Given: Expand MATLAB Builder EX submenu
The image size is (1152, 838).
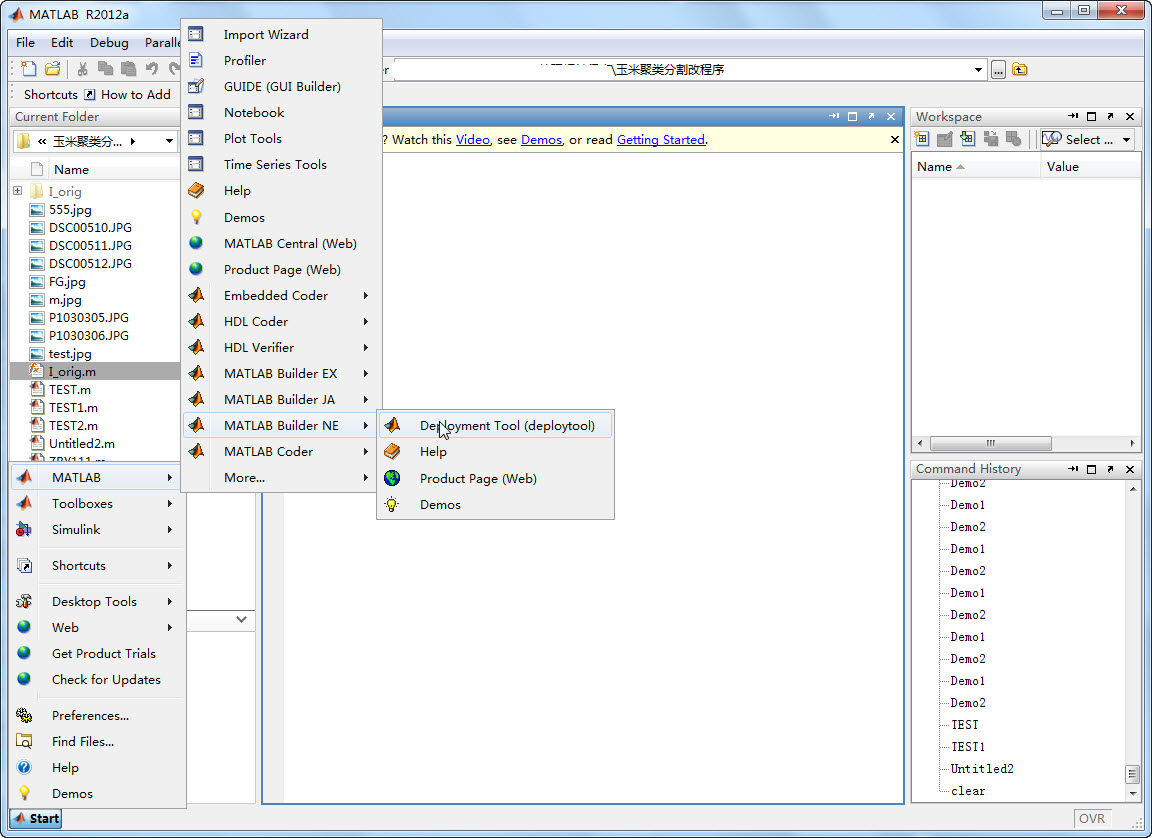Looking at the screenshot, I should pyautogui.click(x=281, y=373).
